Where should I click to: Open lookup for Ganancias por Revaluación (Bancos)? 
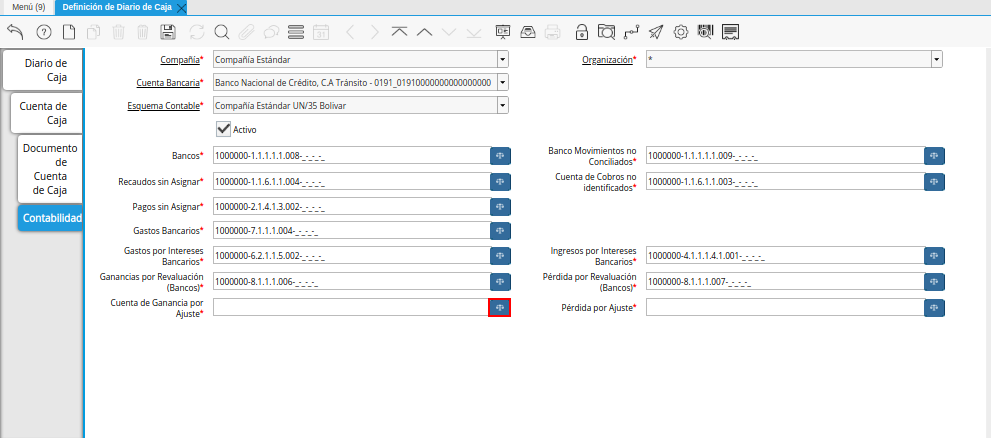click(500, 282)
